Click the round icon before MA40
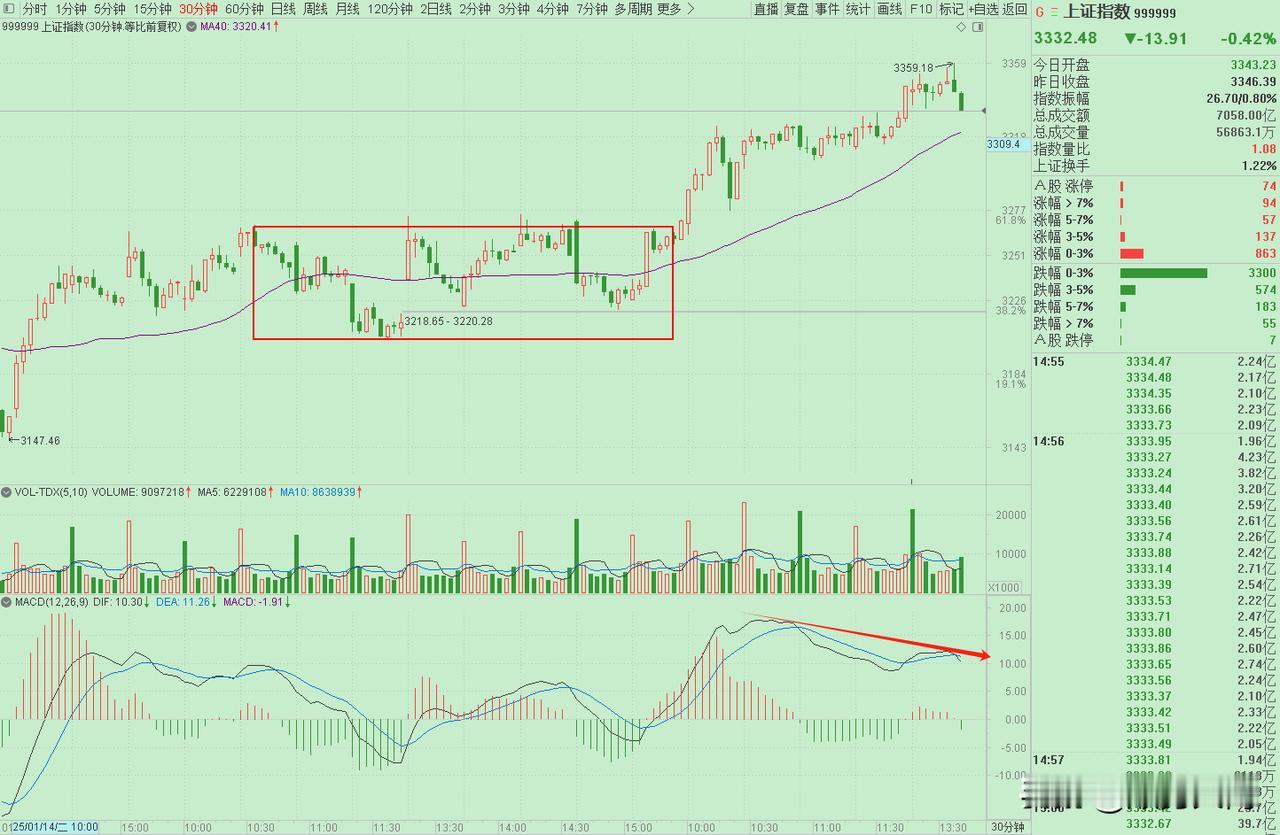 tap(191, 26)
